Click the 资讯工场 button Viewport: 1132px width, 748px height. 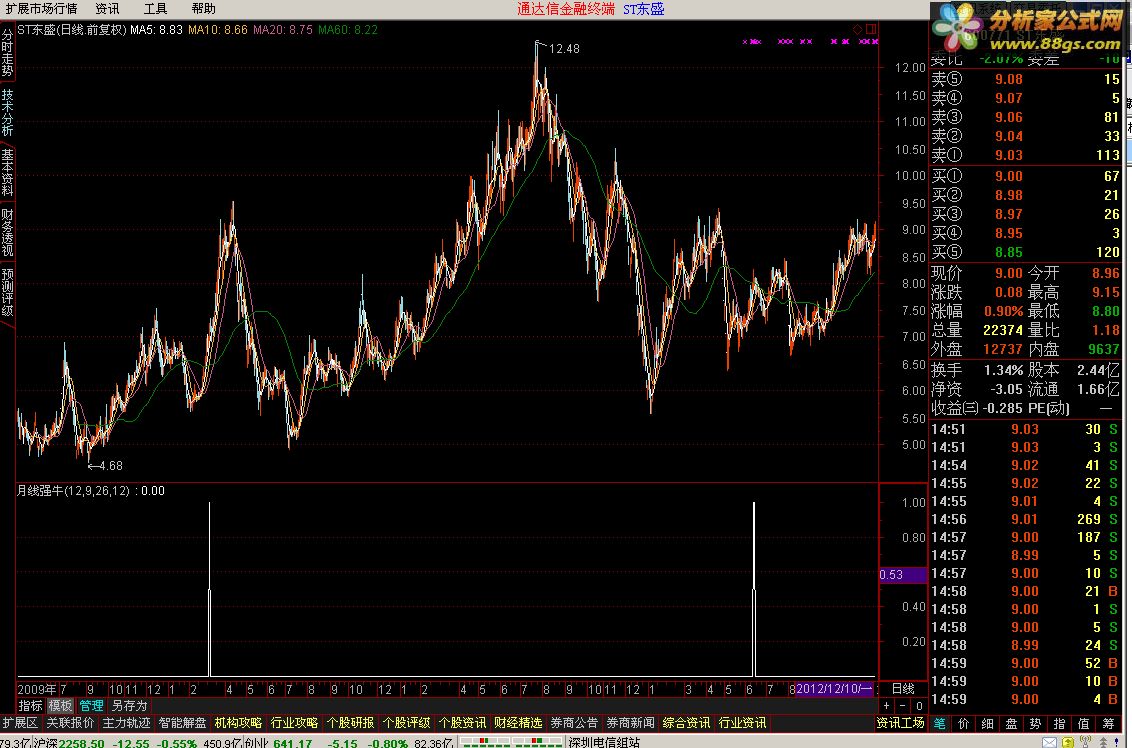(x=900, y=723)
